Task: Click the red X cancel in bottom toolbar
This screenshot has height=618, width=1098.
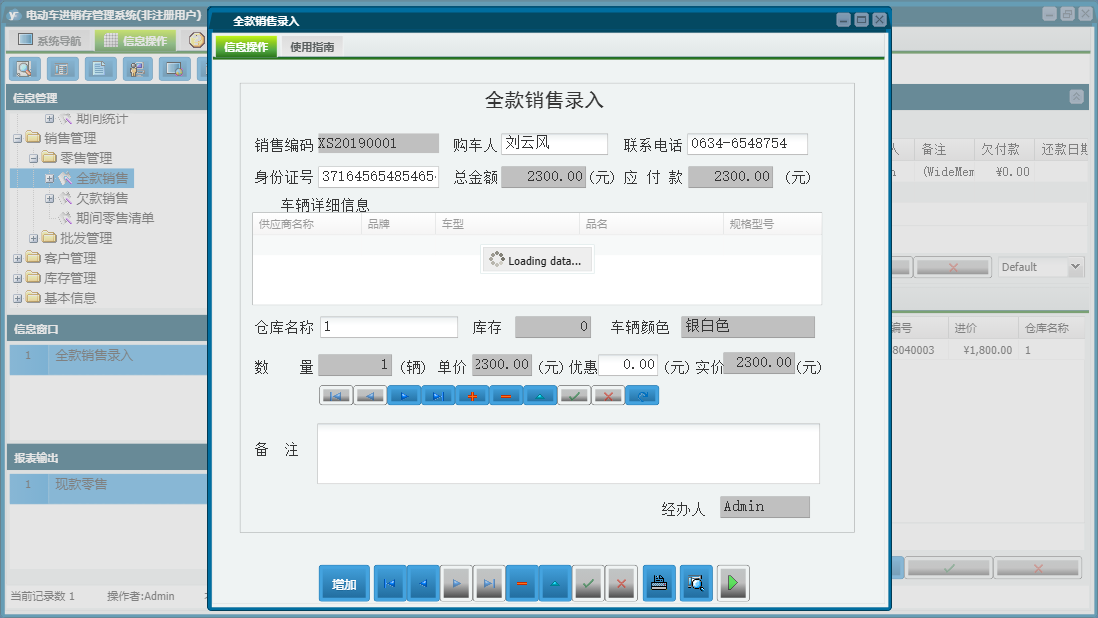Action: click(x=621, y=583)
